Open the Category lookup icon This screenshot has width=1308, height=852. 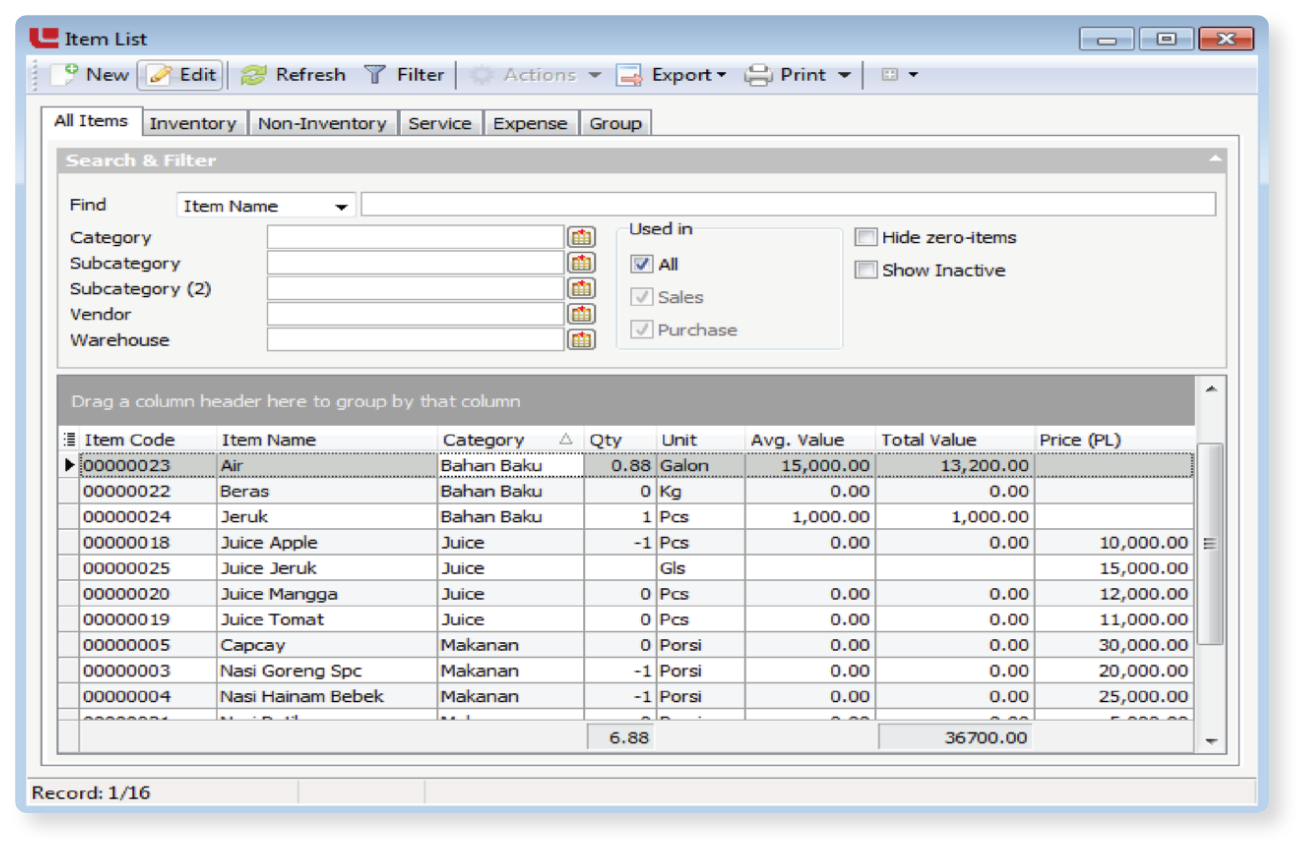581,237
